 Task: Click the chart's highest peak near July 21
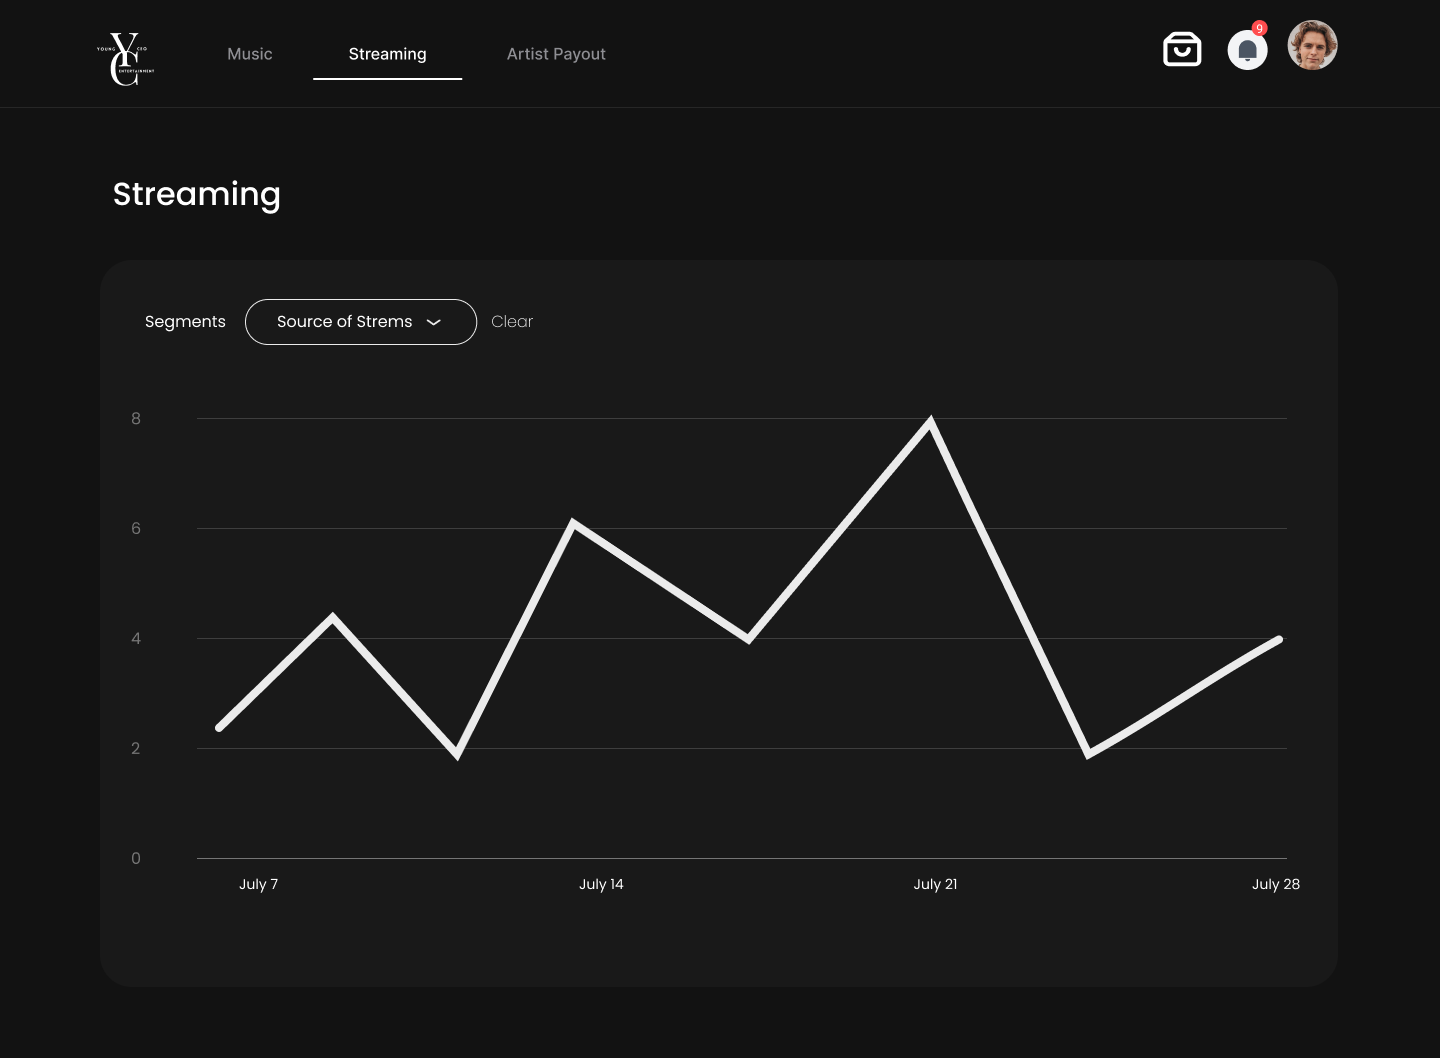click(931, 422)
